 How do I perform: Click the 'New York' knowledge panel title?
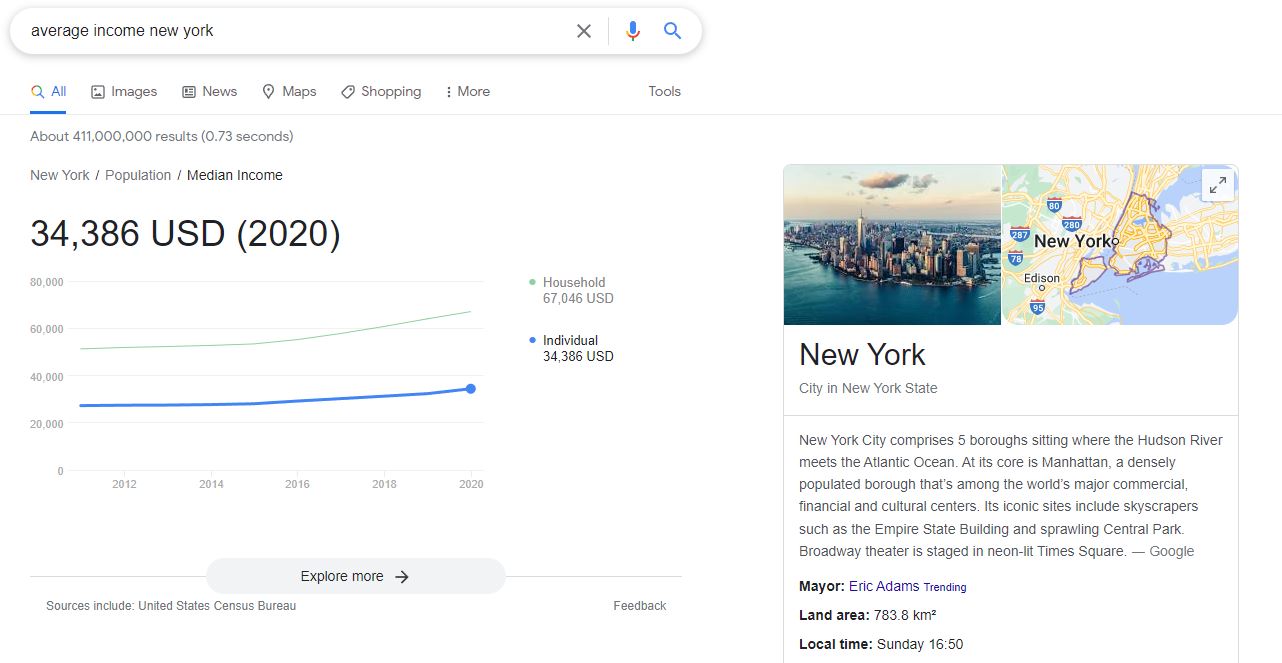click(862, 355)
